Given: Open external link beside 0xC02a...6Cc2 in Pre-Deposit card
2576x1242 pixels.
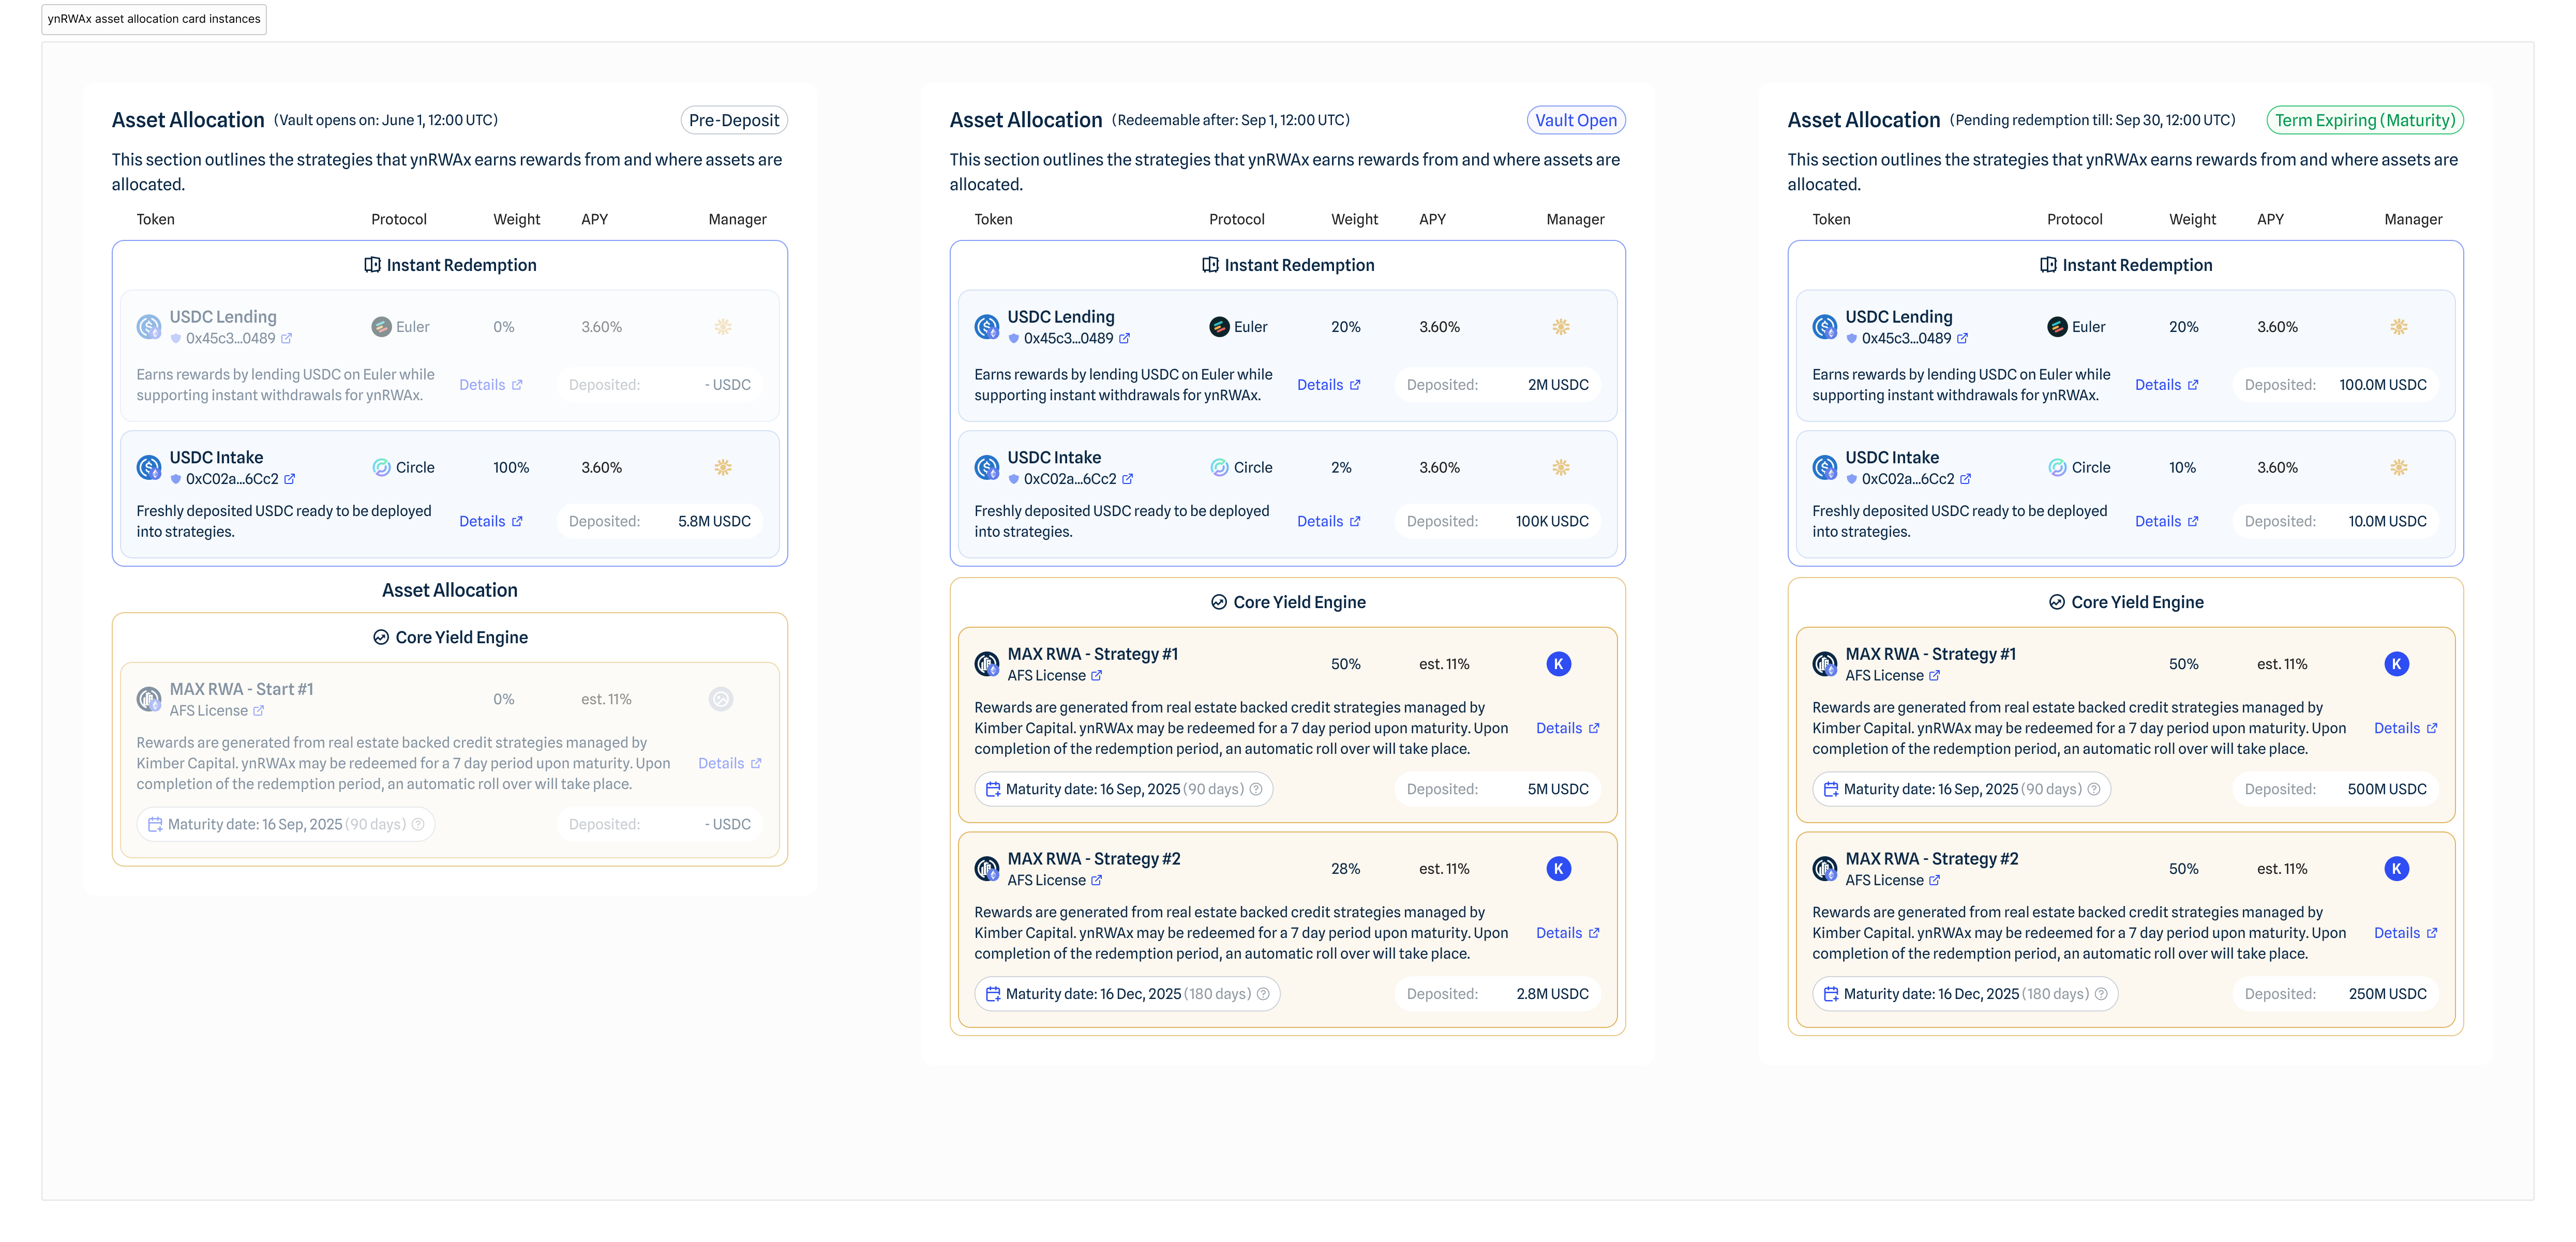Looking at the screenshot, I should point(290,479).
